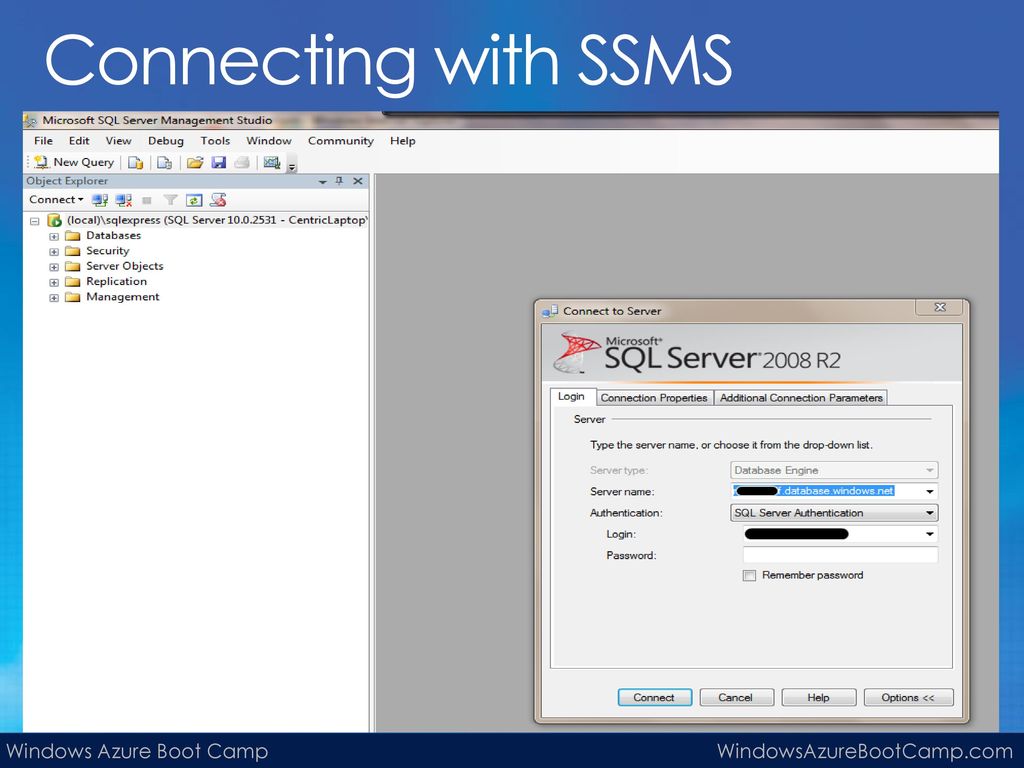Viewport: 1024px width, 768px height.
Task: Click the Password input field
Action: click(x=840, y=555)
